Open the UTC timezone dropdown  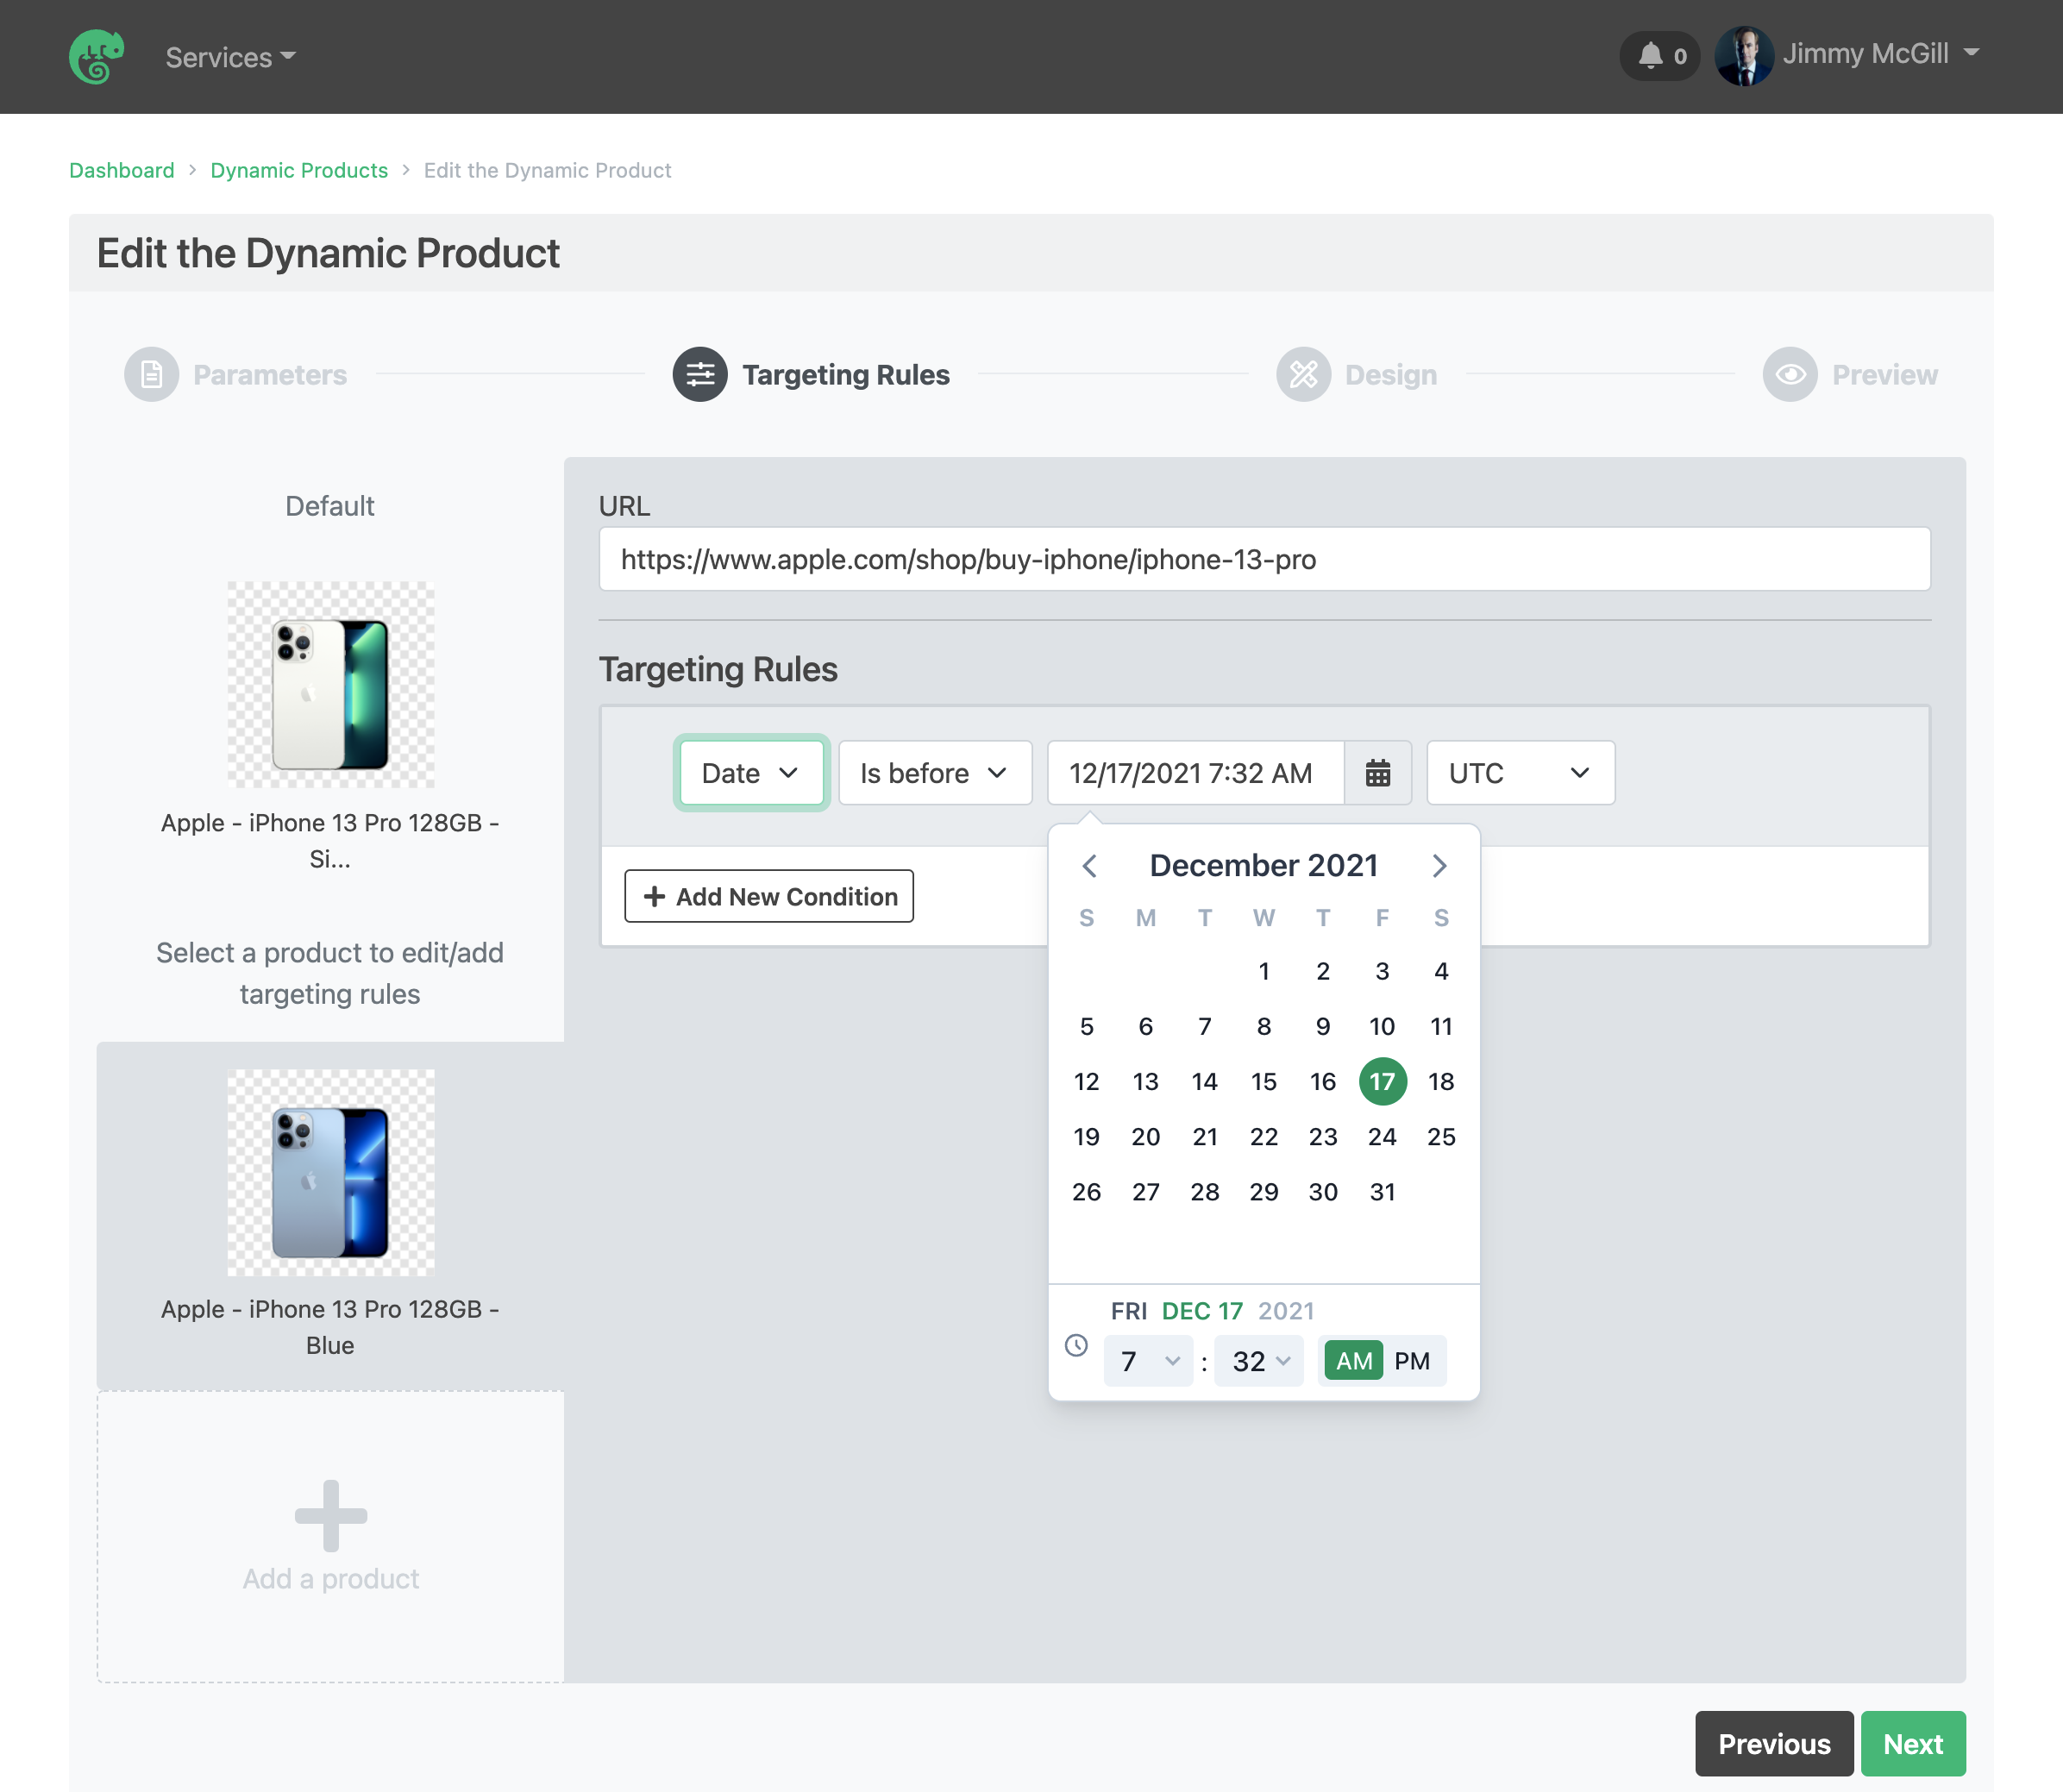point(1520,773)
